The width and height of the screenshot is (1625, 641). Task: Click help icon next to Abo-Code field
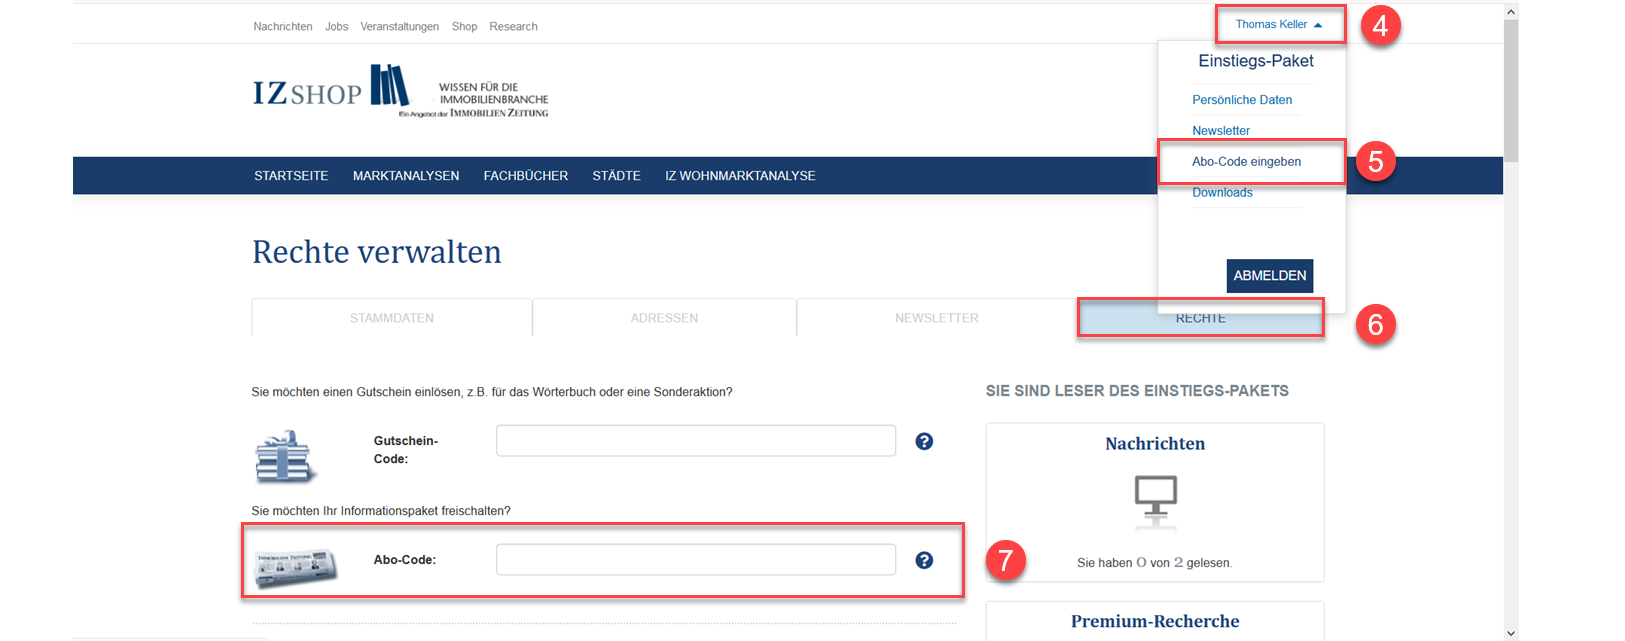pyautogui.click(x=924, y=560)
